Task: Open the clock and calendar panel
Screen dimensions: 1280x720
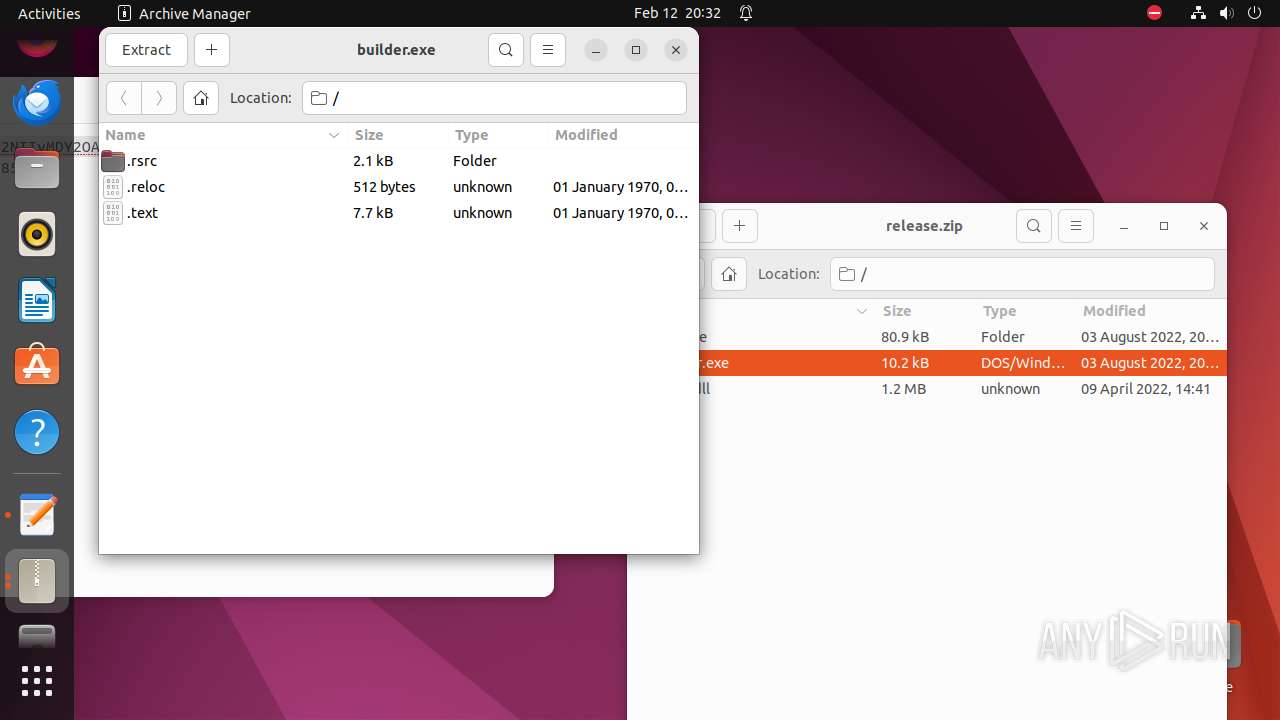Action: [677, 13]
